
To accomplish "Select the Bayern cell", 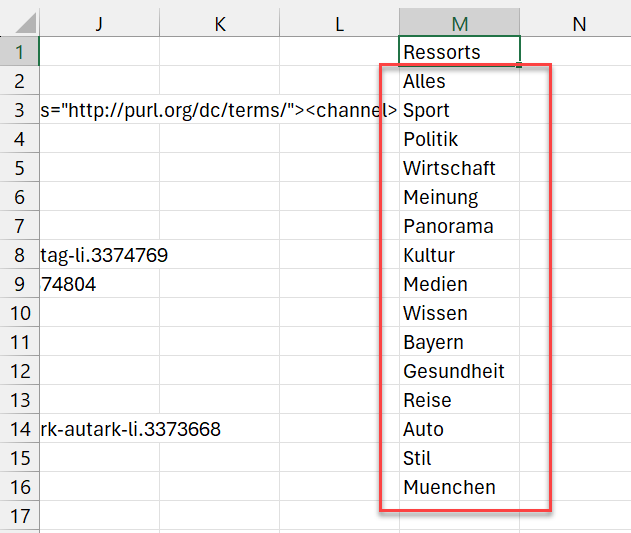I will point(459,342).
